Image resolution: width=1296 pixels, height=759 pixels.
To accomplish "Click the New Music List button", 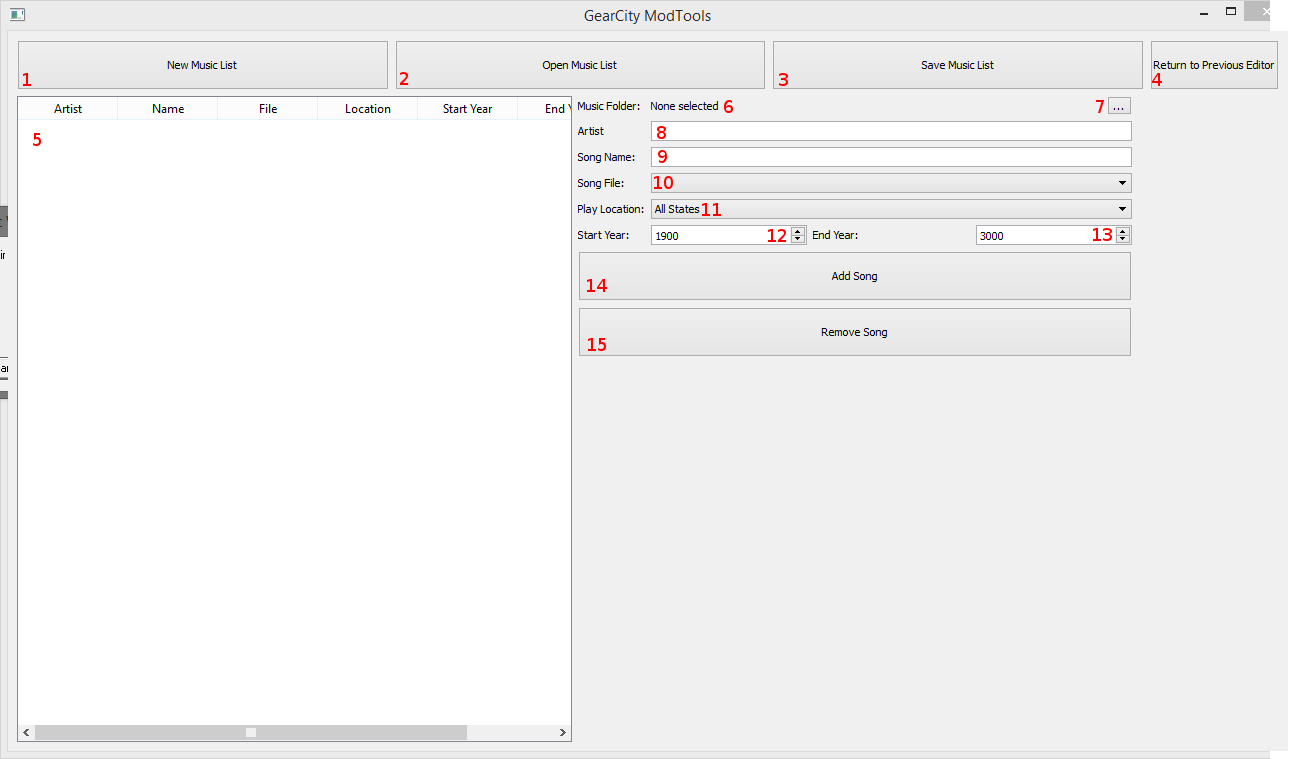I will 202,65.
